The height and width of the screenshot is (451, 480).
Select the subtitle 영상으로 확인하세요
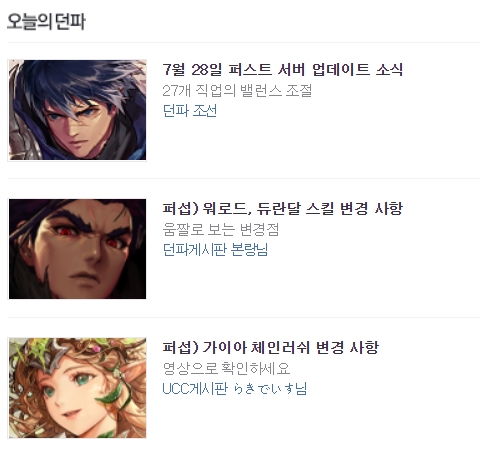coord(226,368)
